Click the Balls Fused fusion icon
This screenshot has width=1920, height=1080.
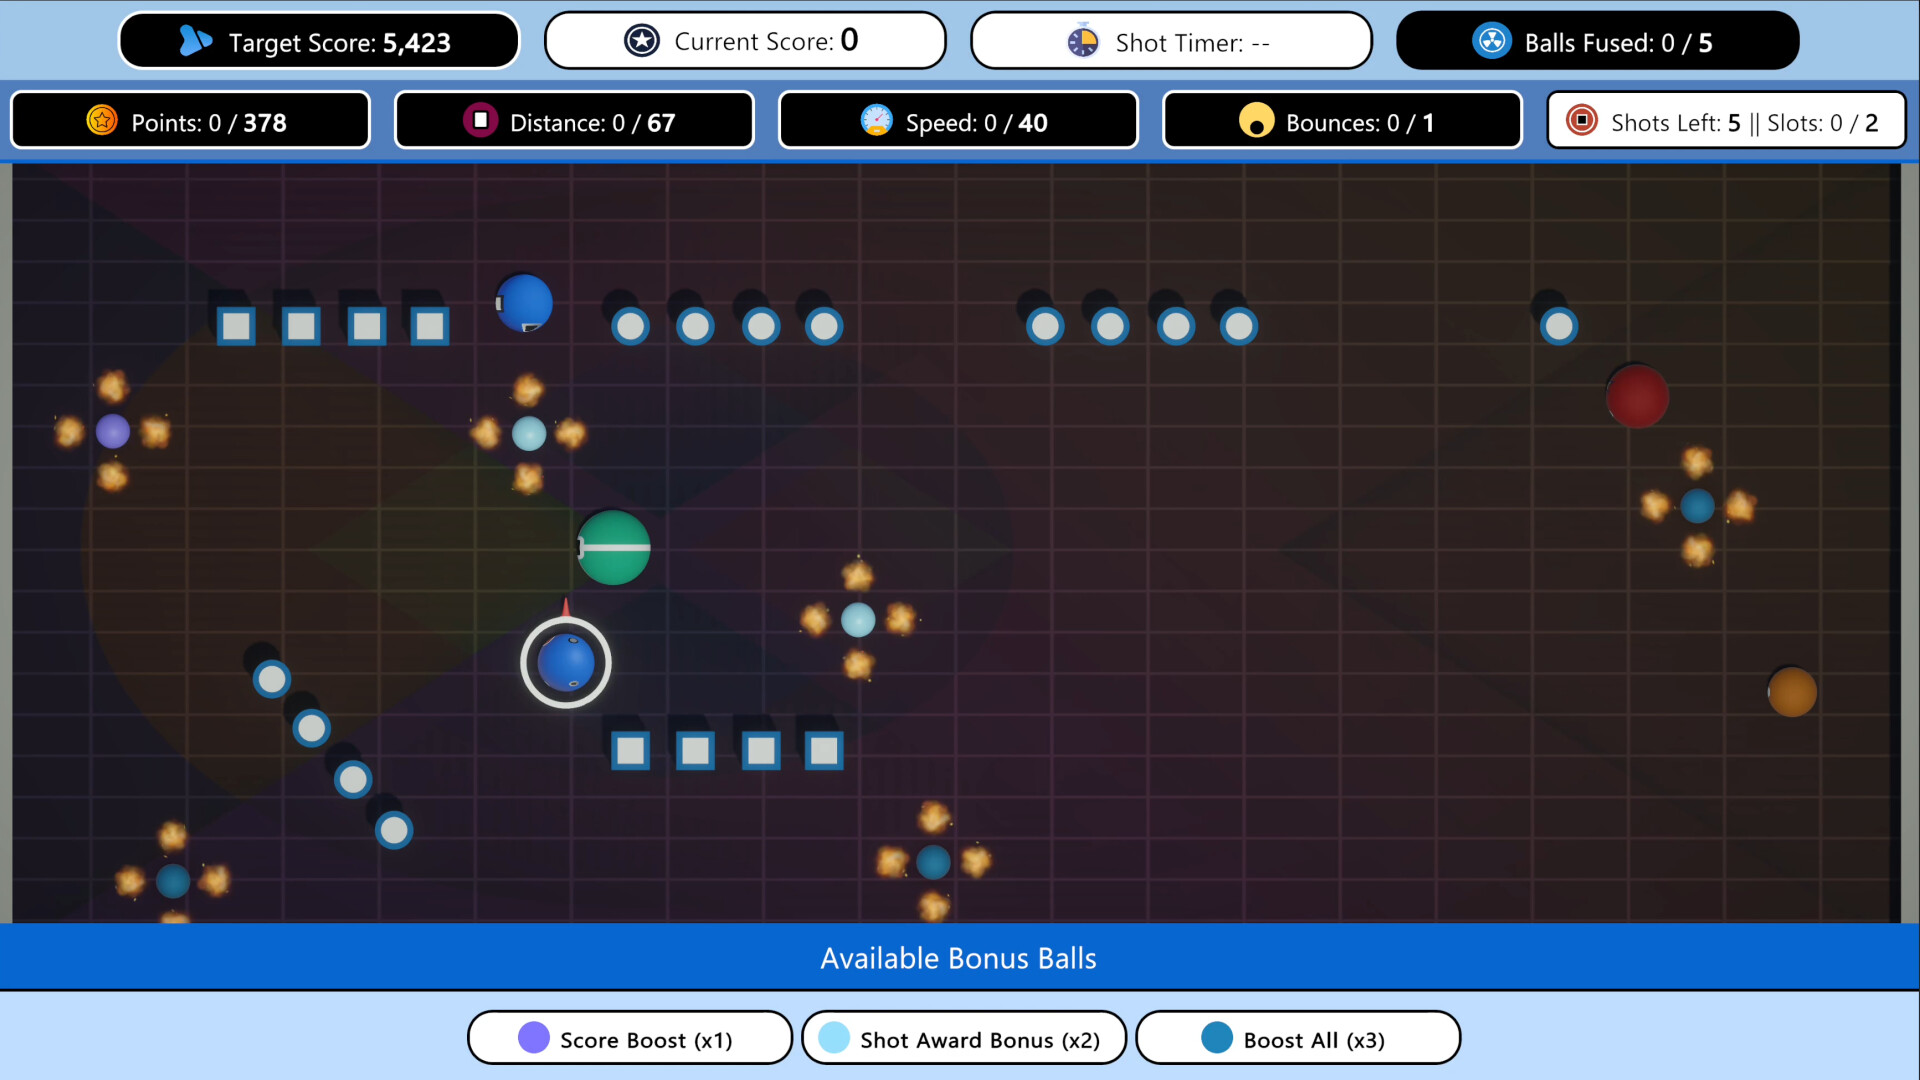pyautogui.click(x=1494, y=40)
